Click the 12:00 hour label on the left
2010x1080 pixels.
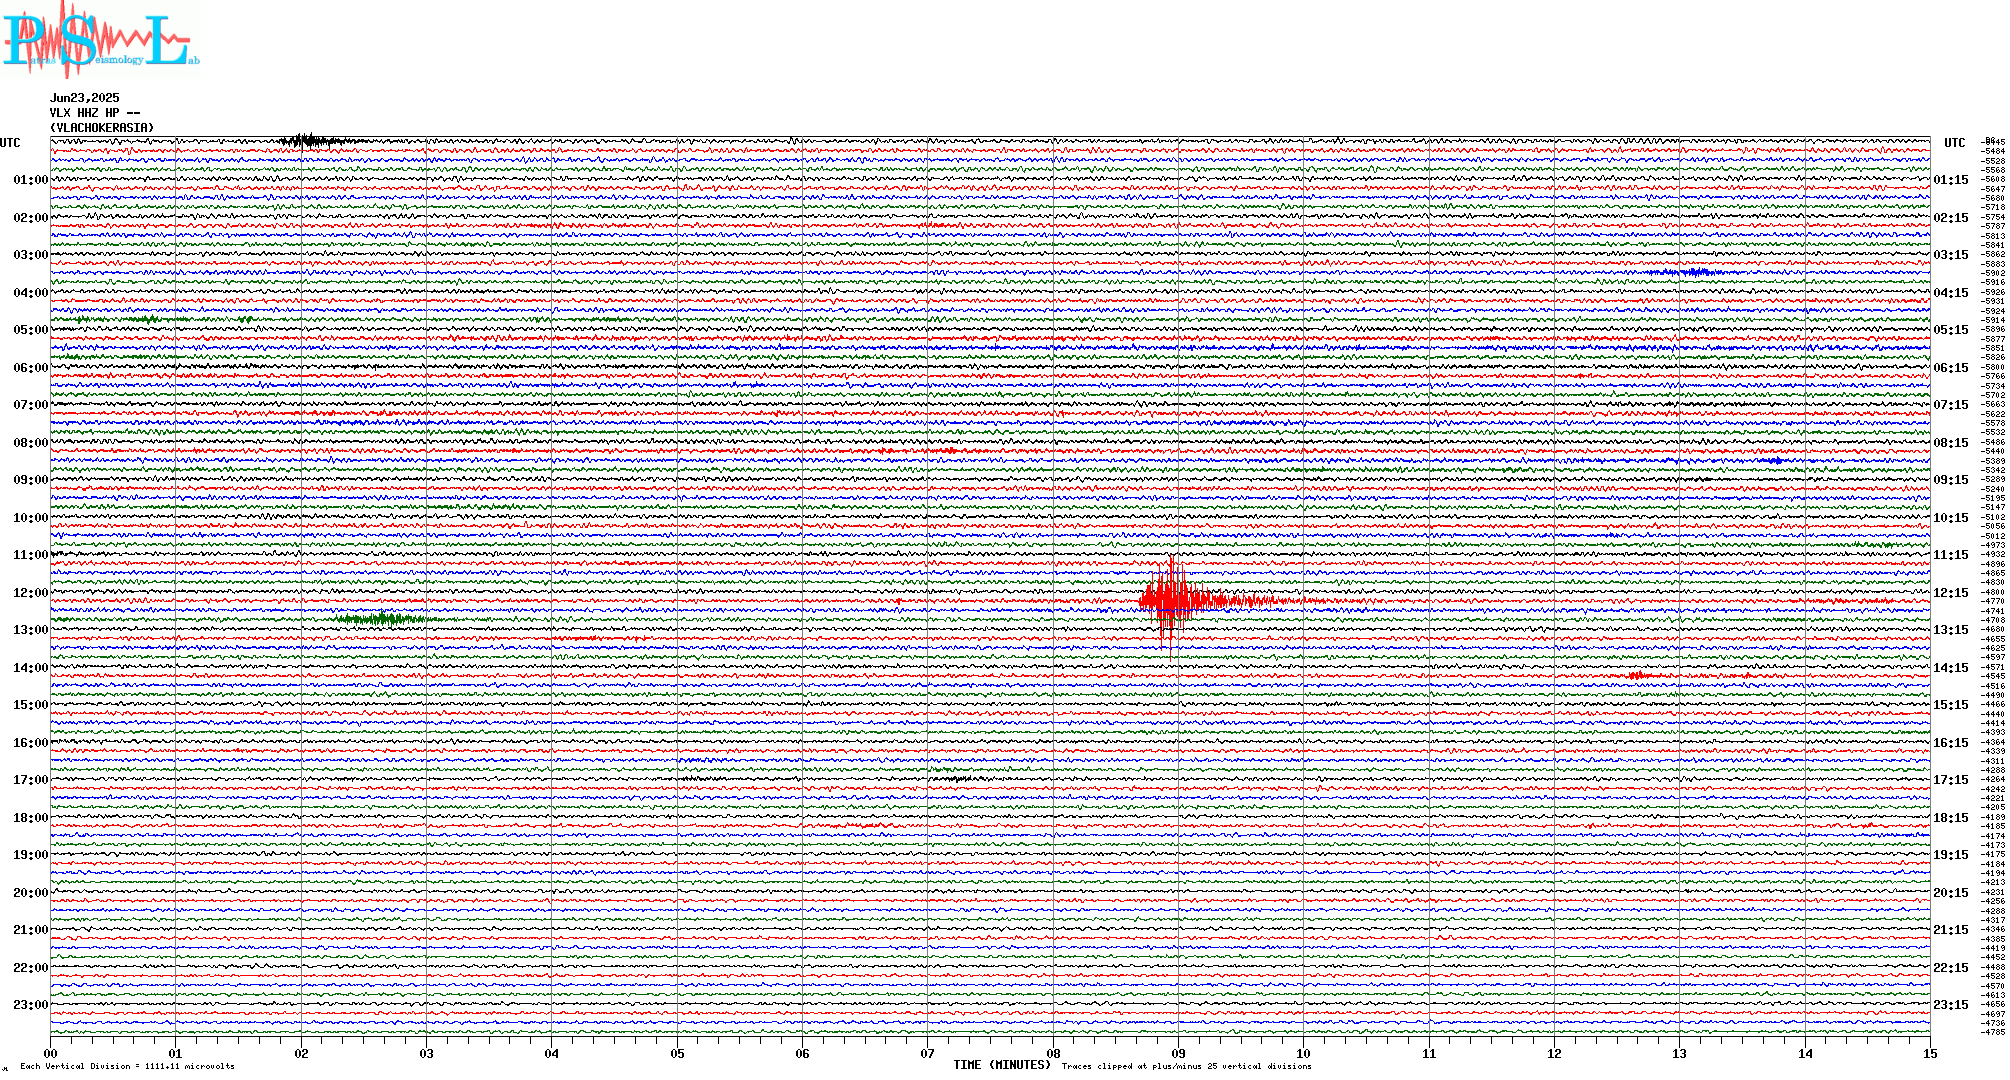click(x=30, y=593)
